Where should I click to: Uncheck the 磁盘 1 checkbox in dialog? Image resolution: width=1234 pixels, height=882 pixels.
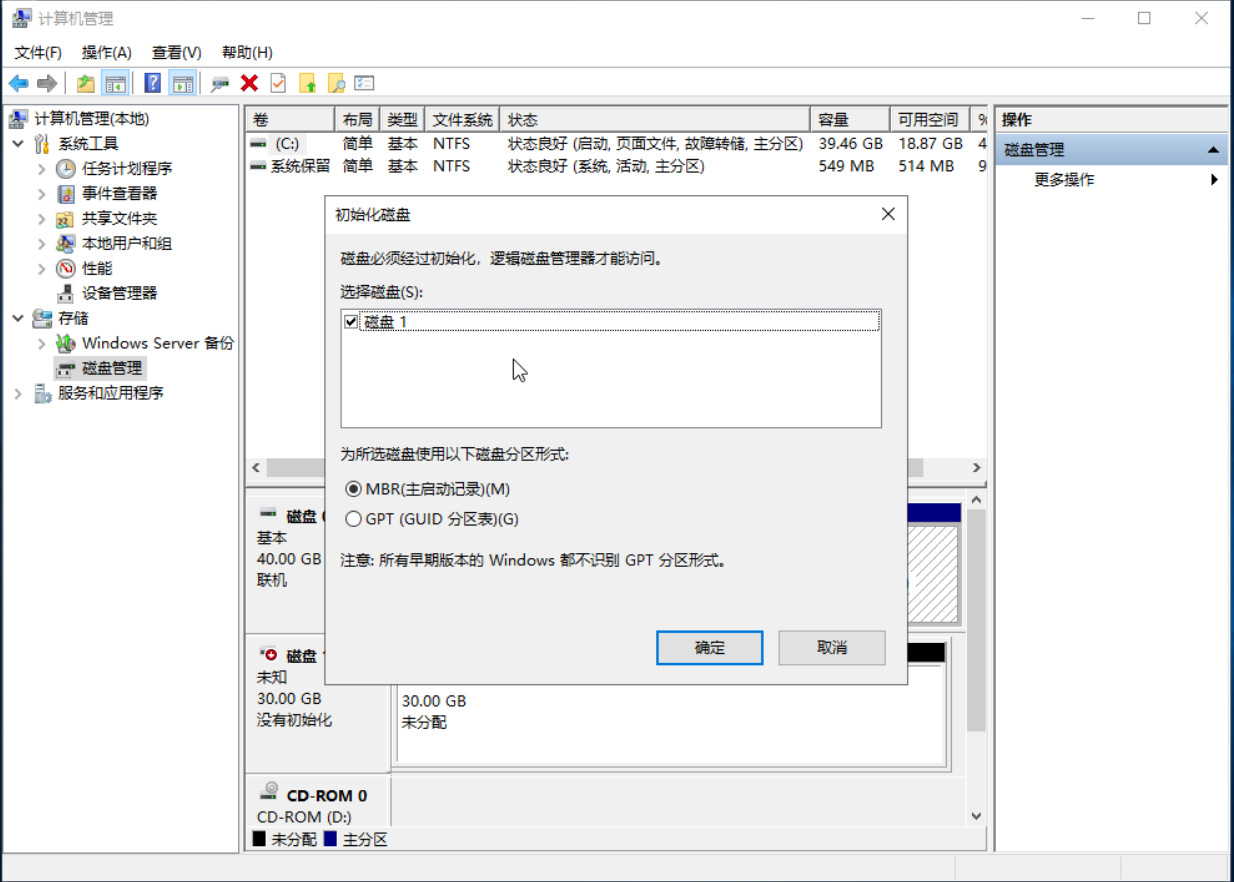click(350, 322)
